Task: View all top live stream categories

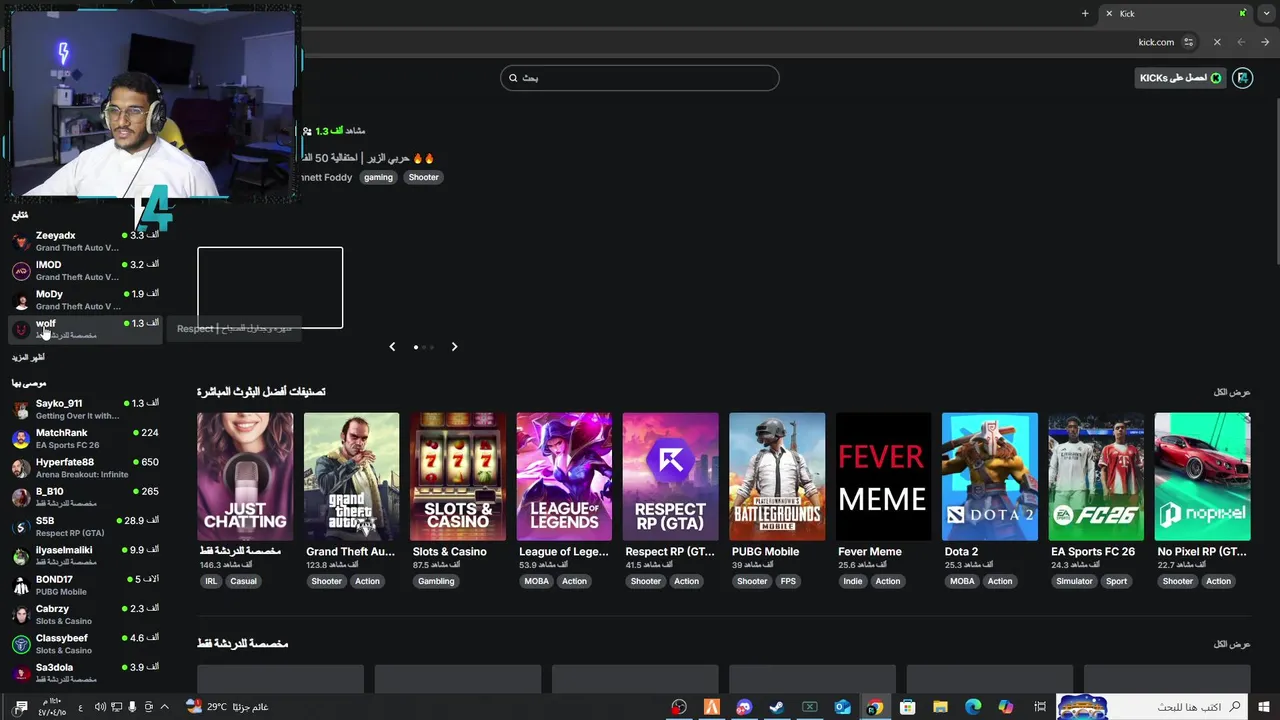Action: (x=1232, y=392)
